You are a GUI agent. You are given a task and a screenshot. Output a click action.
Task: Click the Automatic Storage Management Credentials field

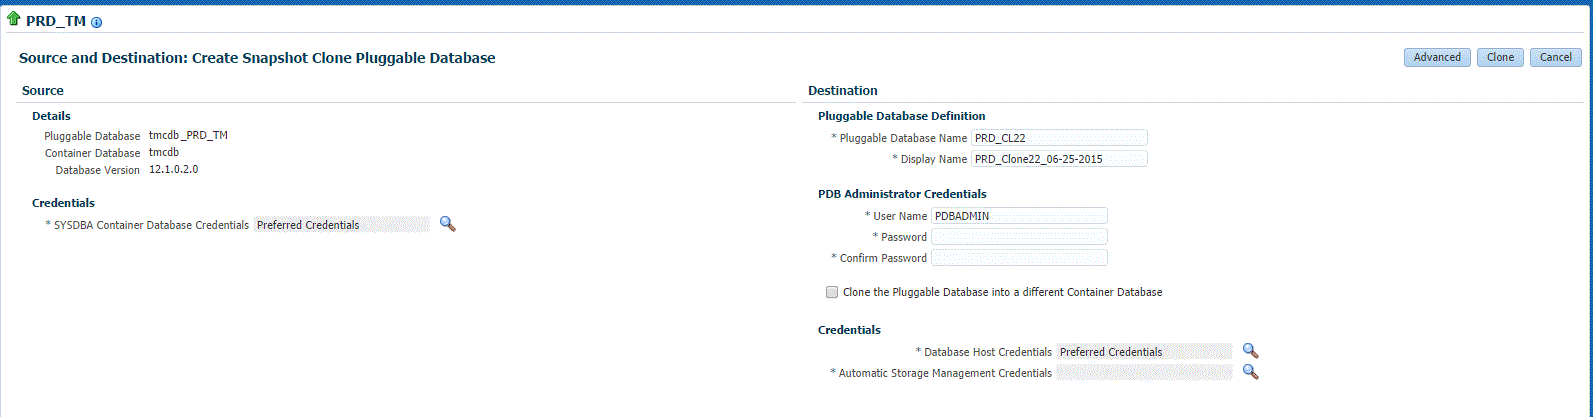pyautogui.click(x=1144, y=373)
